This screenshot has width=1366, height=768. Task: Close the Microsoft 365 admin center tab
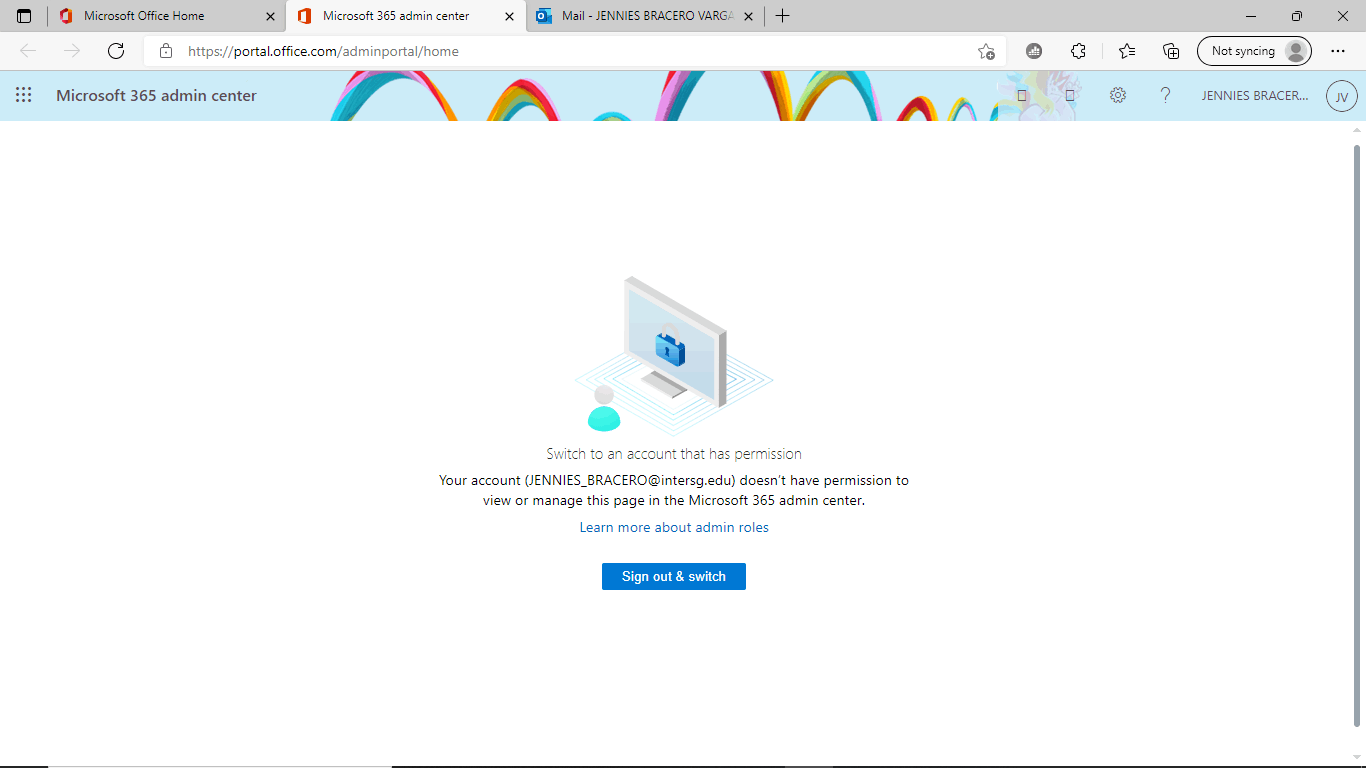pos(510,16)
